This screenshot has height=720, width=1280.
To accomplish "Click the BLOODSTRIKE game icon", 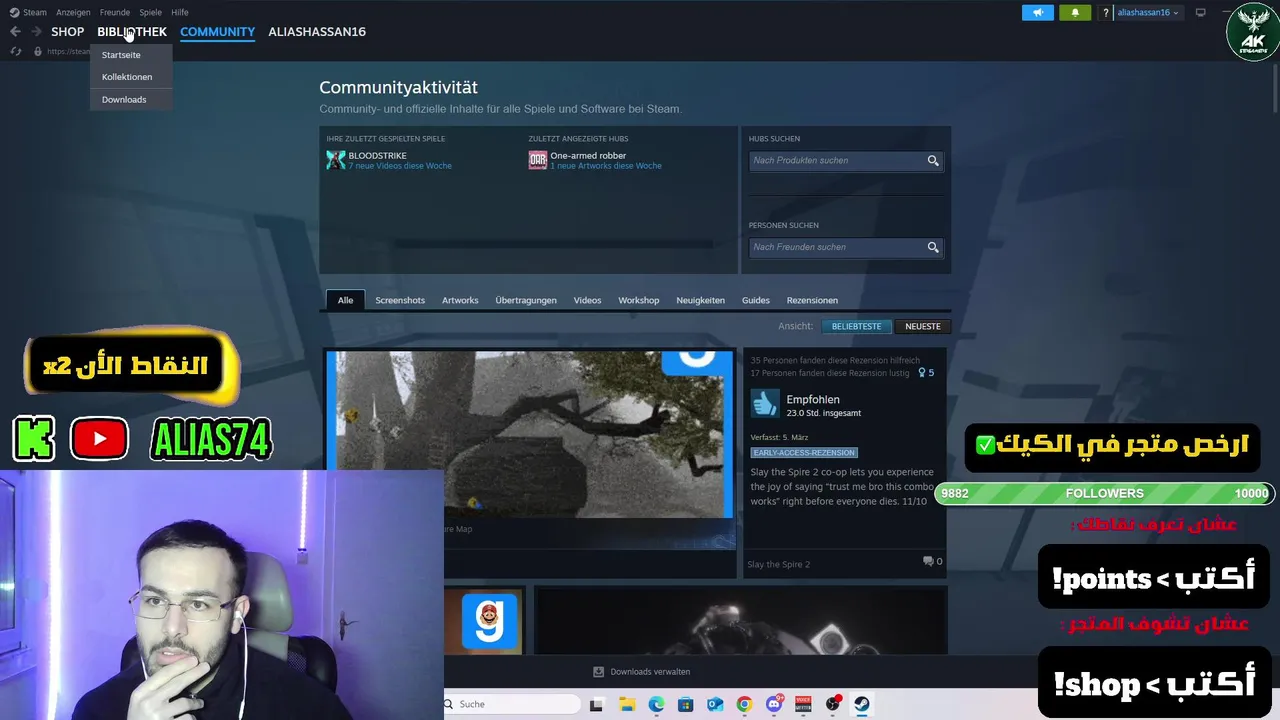I will click(x=336, y=160).
